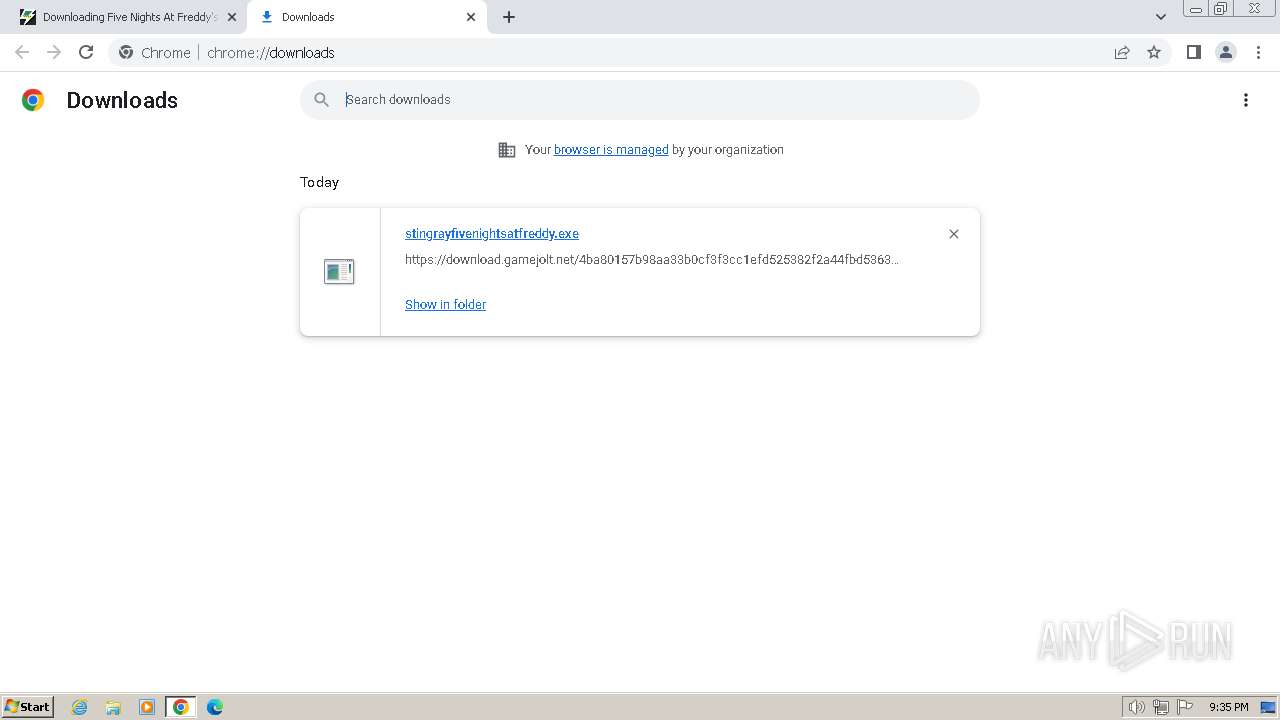Open the Windows Start menu
The height and width of the screenshot is (720, 1280).
(x=28, y=707)
